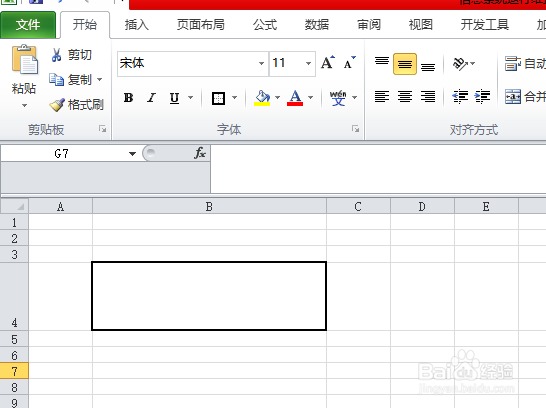Expand the Copy options arrow

pos(100,80)
